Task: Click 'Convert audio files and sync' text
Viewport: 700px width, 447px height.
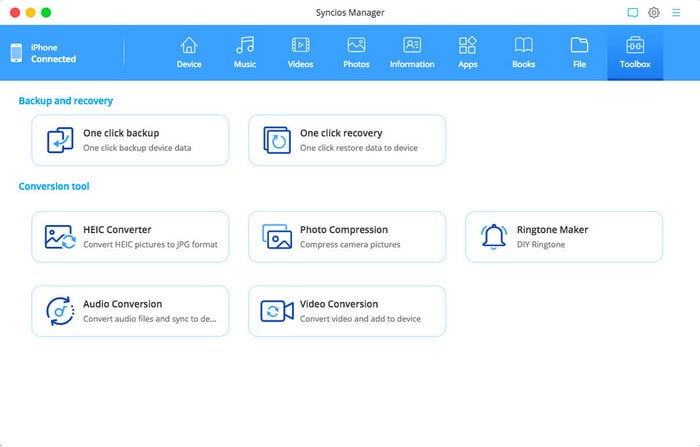Action: pos(149,319)
